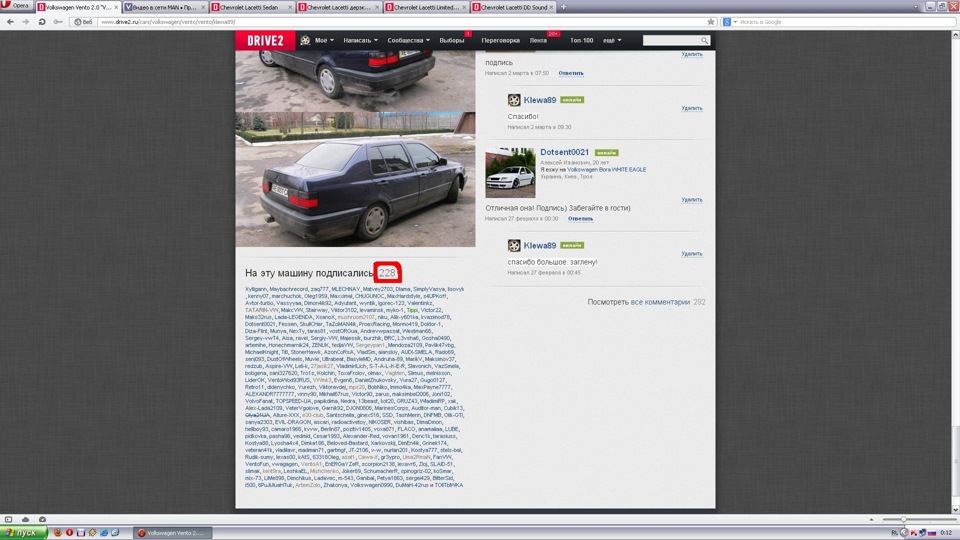The height and width of the screenshot is (540, 960).
Task: Open Volkswagen Bora WHITE EAGLE link
Action: point(606,170)
